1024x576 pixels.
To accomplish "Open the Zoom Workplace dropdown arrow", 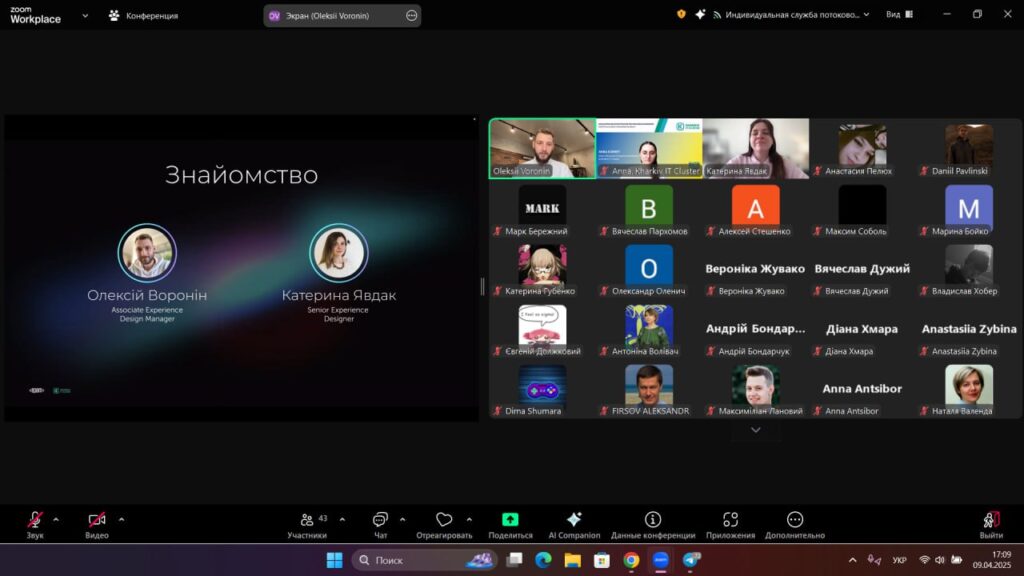I will click(x=85, y=16).
